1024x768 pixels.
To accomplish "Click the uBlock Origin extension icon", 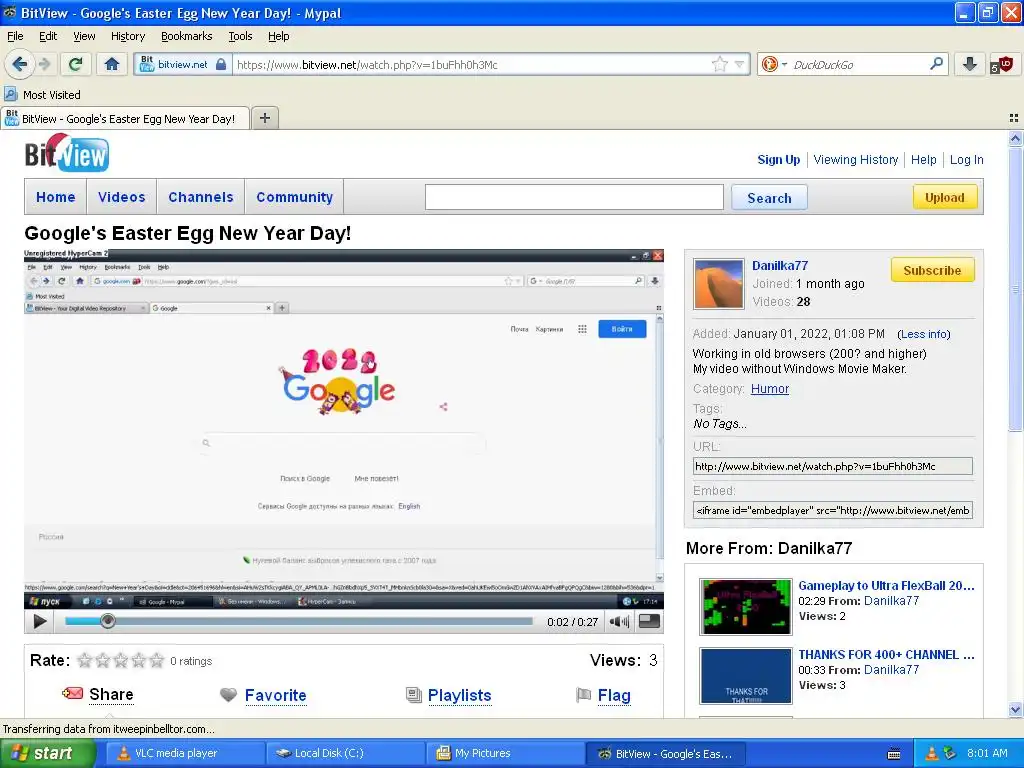I will [1002, 64].
